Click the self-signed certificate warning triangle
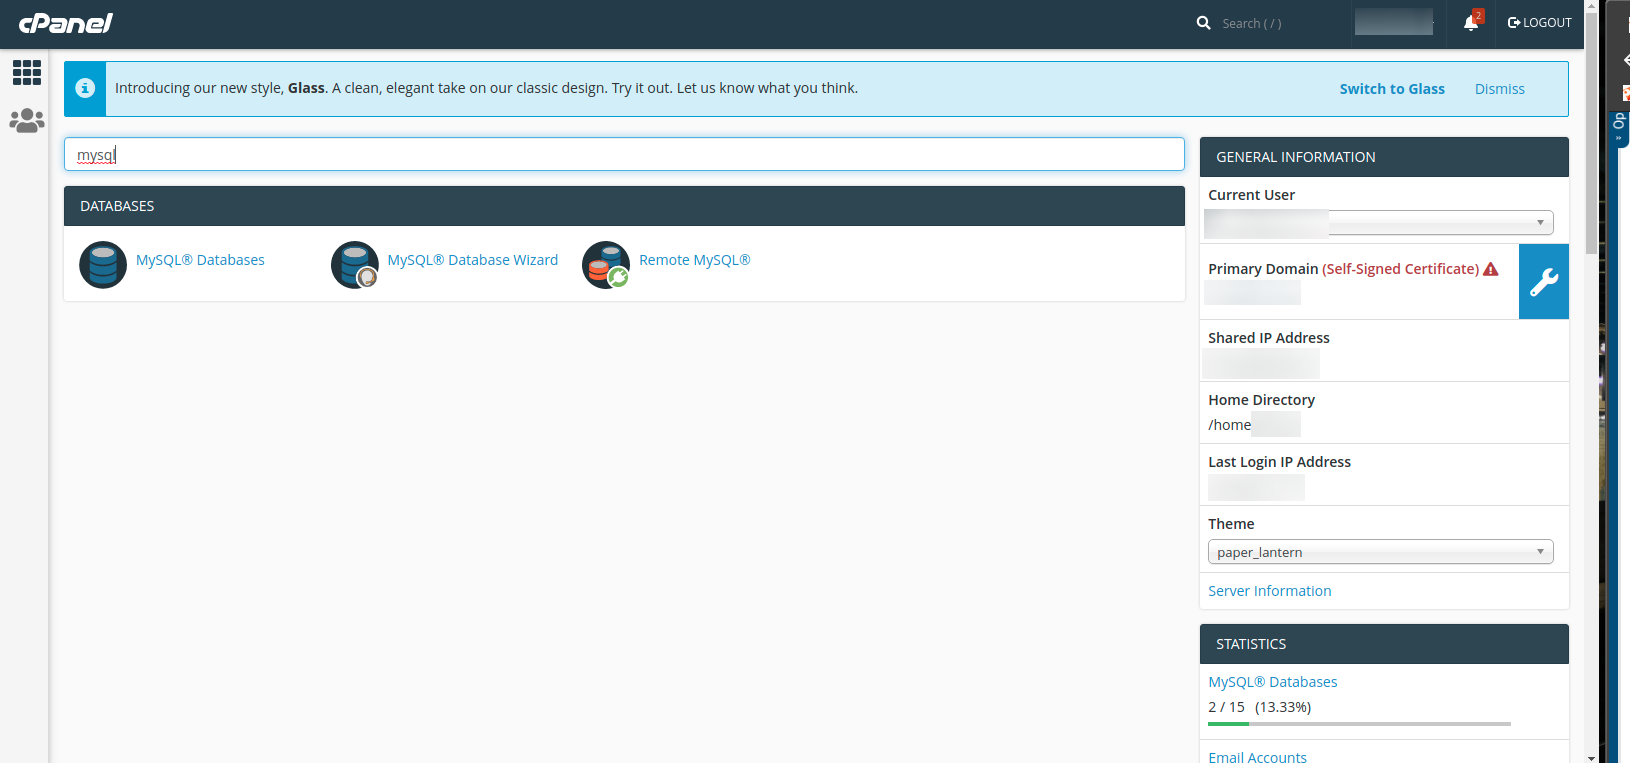Image resolution: width=1630 pixels, height=763 pixels. tap(1491, 269)
